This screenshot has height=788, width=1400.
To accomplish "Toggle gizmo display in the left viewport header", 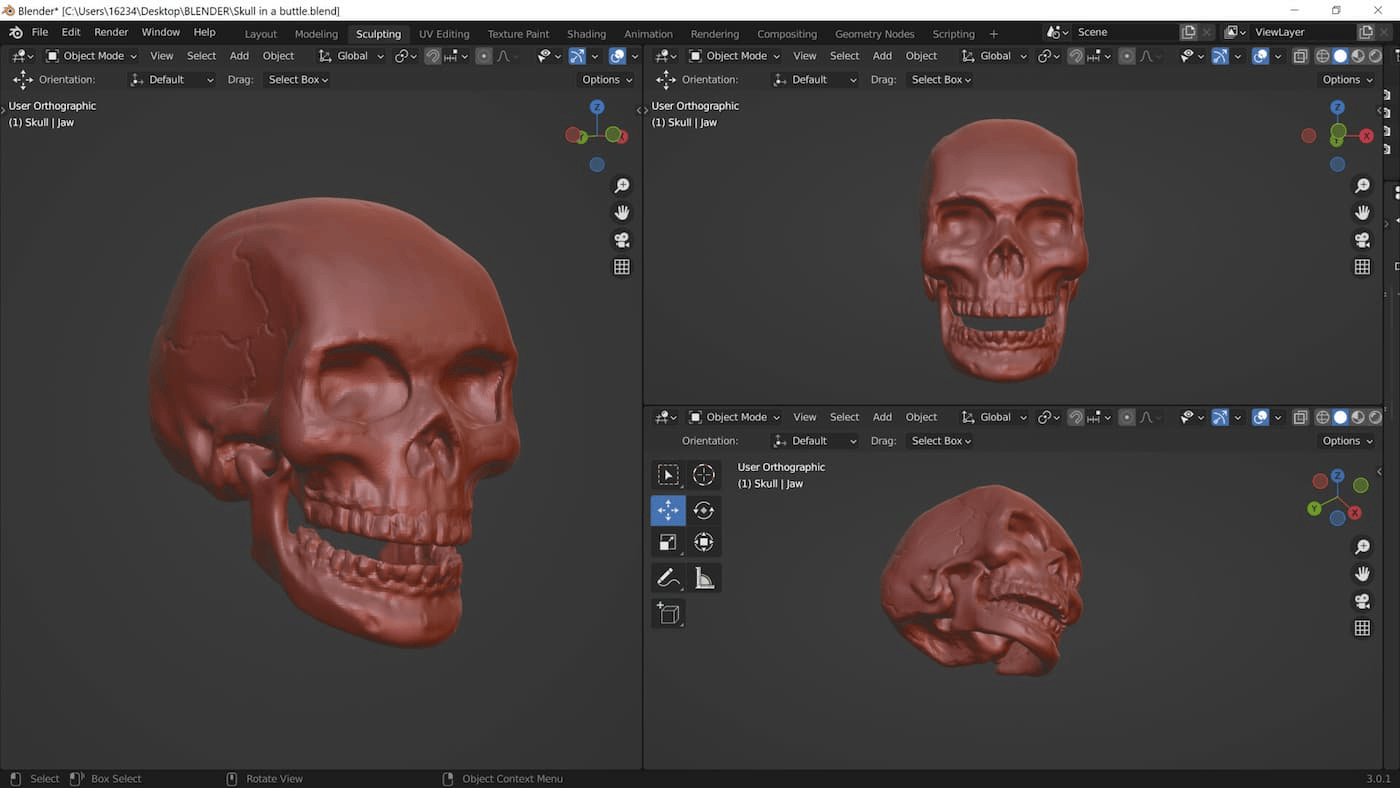I will click(x=577, y=56).
